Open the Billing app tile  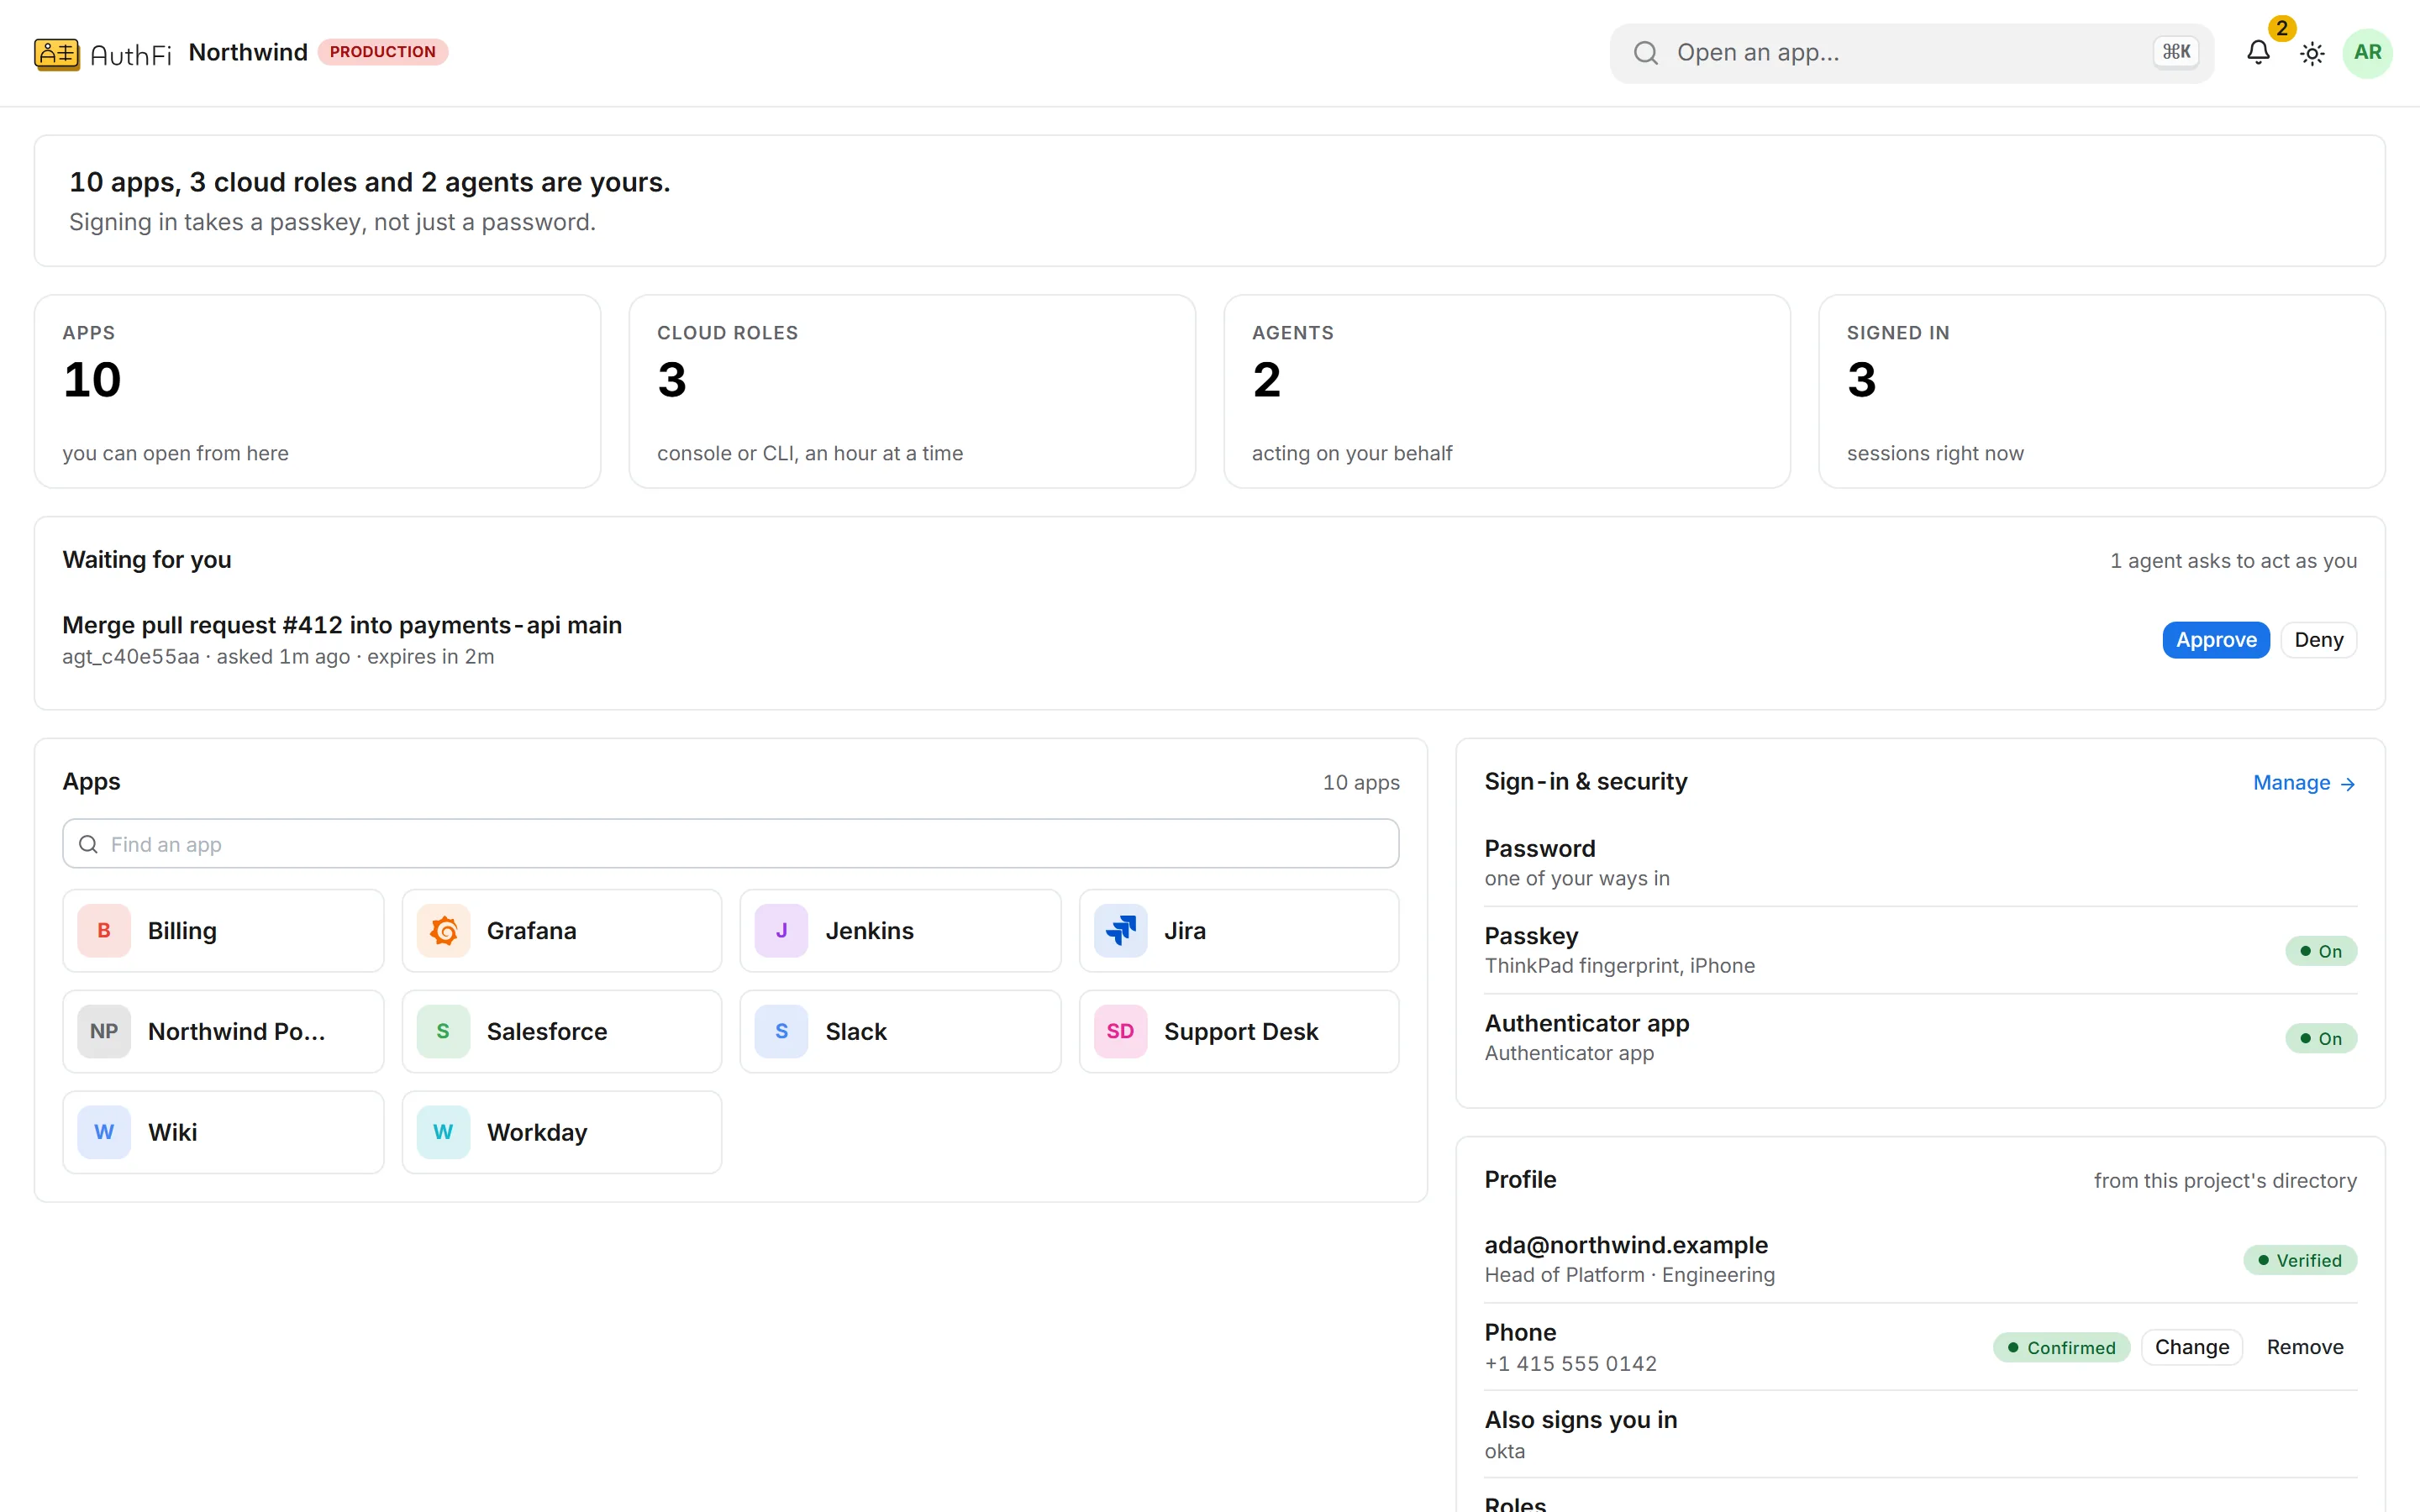tap(223, 931)
